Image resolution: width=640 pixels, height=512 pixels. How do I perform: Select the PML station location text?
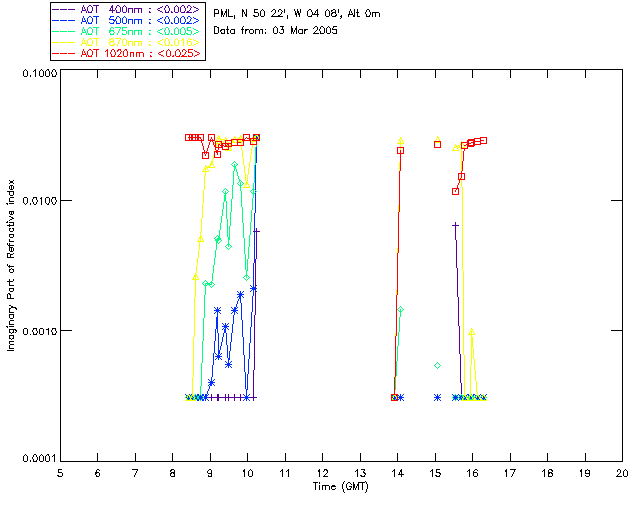point(297,14)
